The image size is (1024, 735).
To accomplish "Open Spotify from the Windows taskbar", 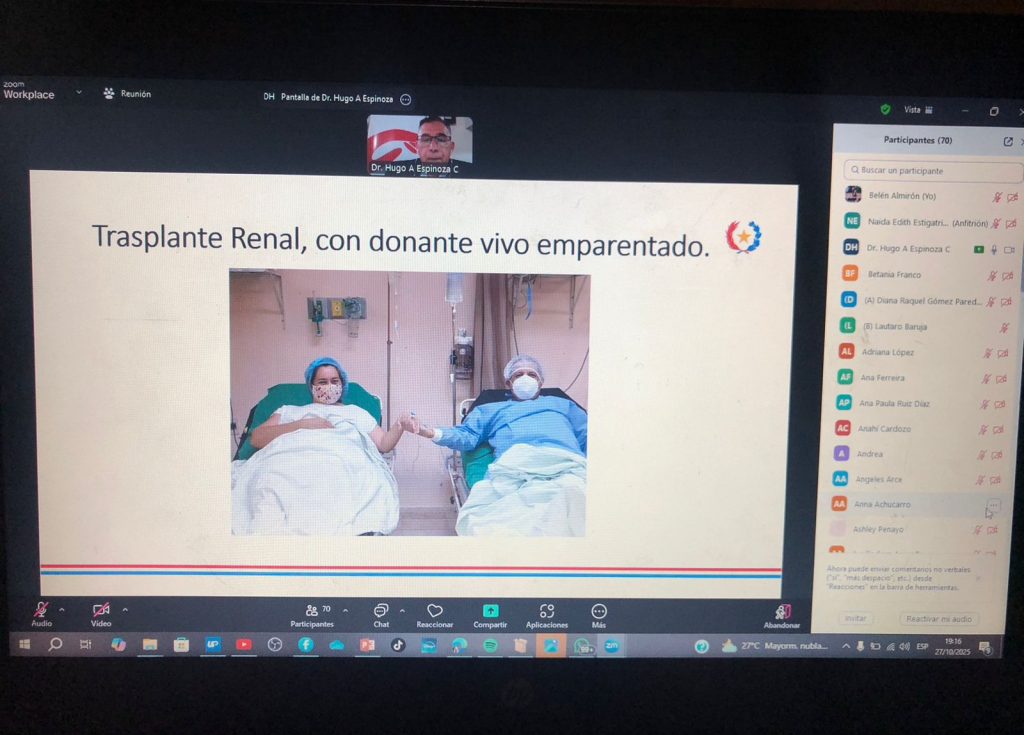I will (x=490, y=646).
